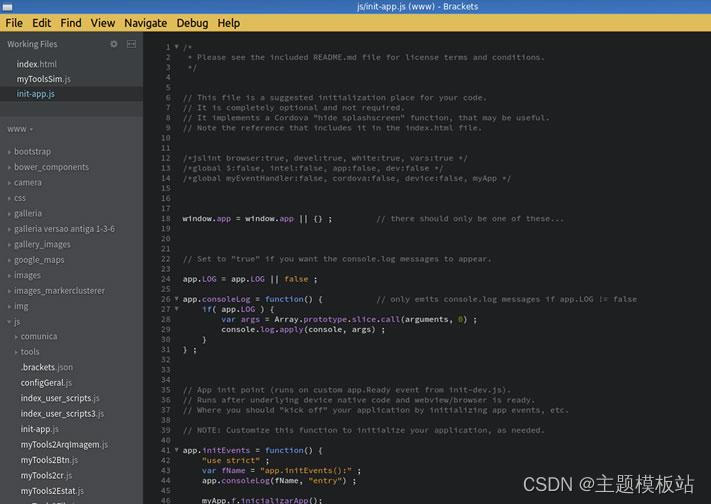The height and width of the screenshot is (504, 711).
Task: Collapse the js folder
Action: tap(17, 322)
